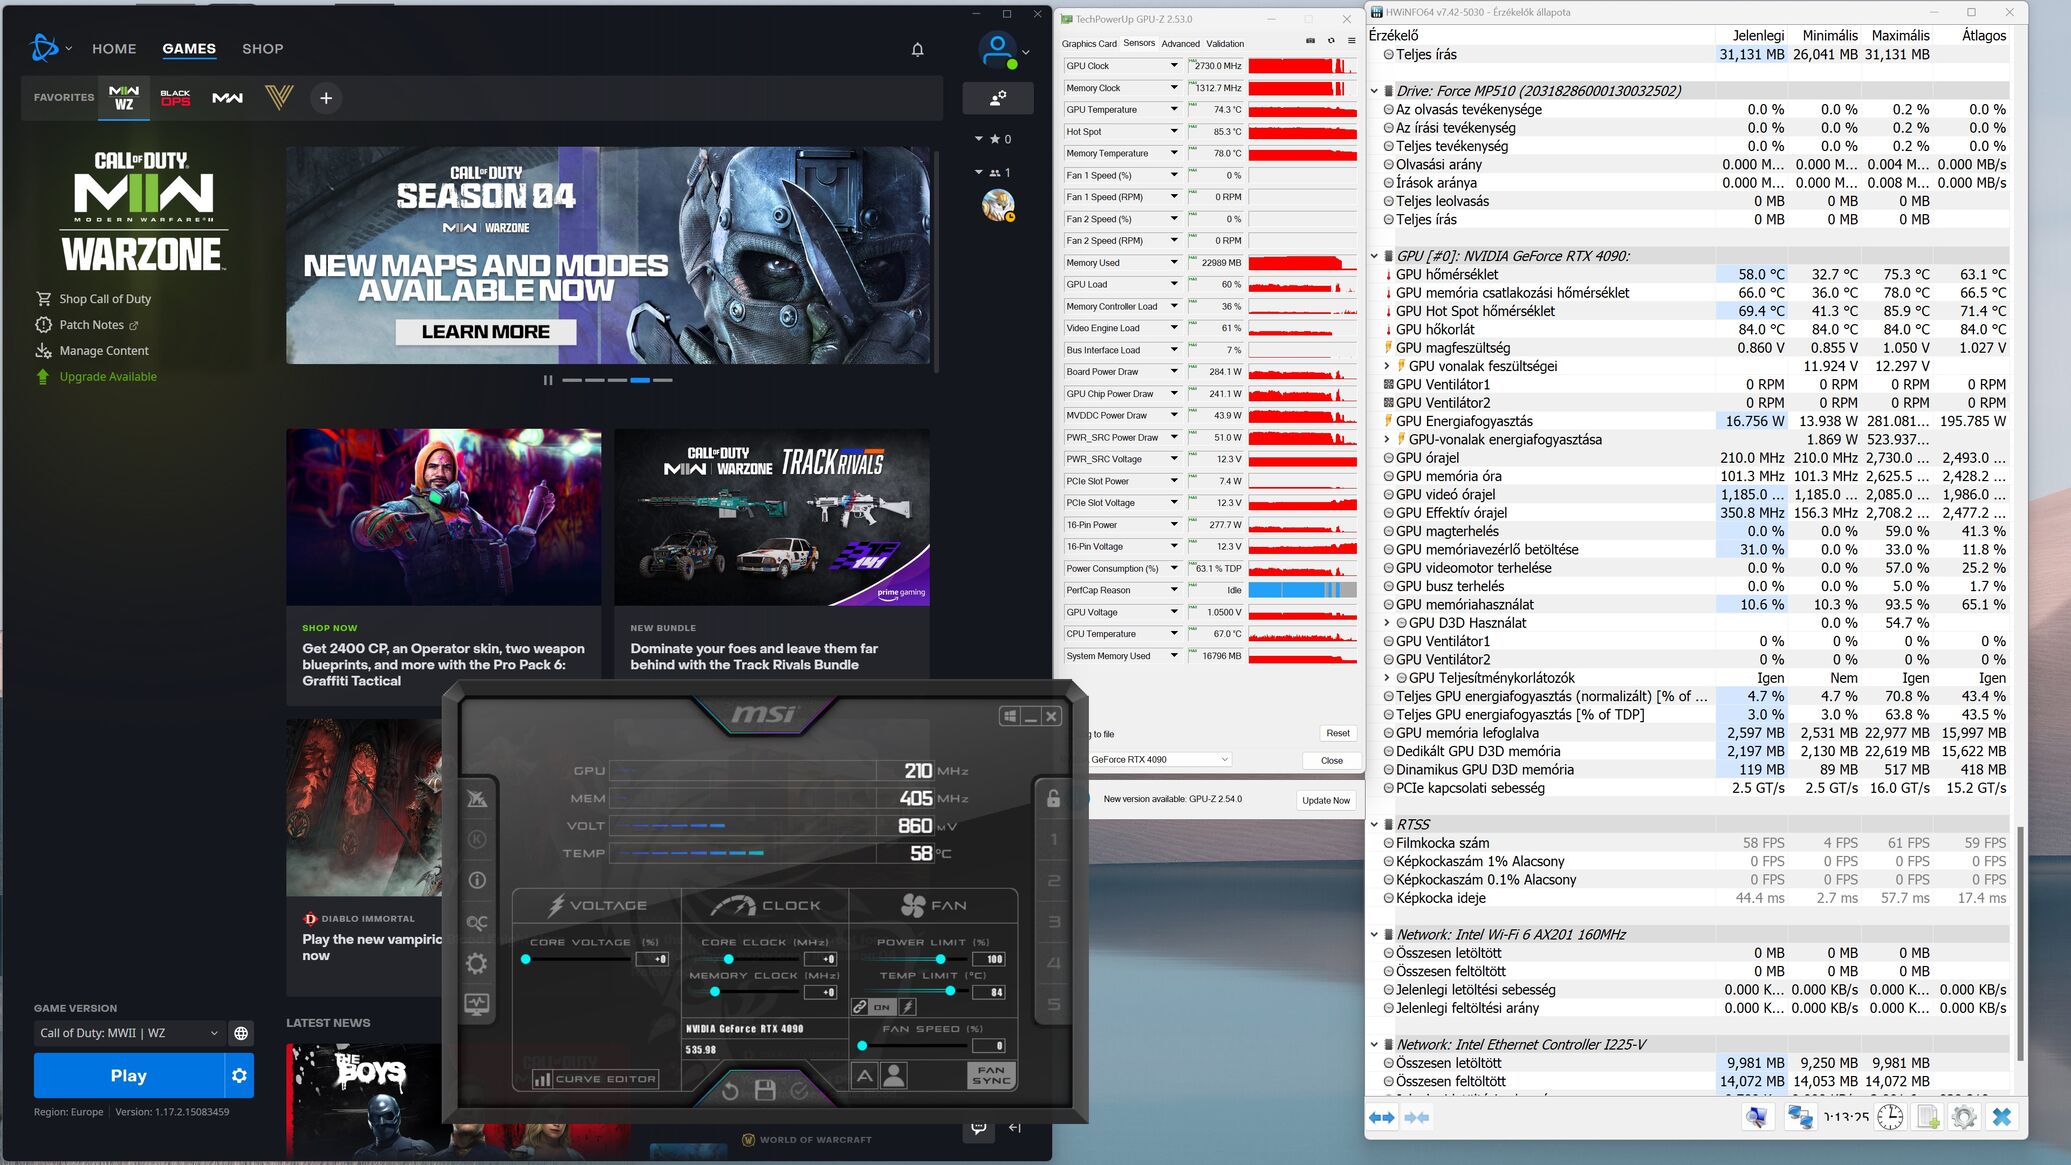2071x1165 pixels.
Task: Open the SHOP tab in Battle.net
Action: pyautogui.click(x=262, y=49)
